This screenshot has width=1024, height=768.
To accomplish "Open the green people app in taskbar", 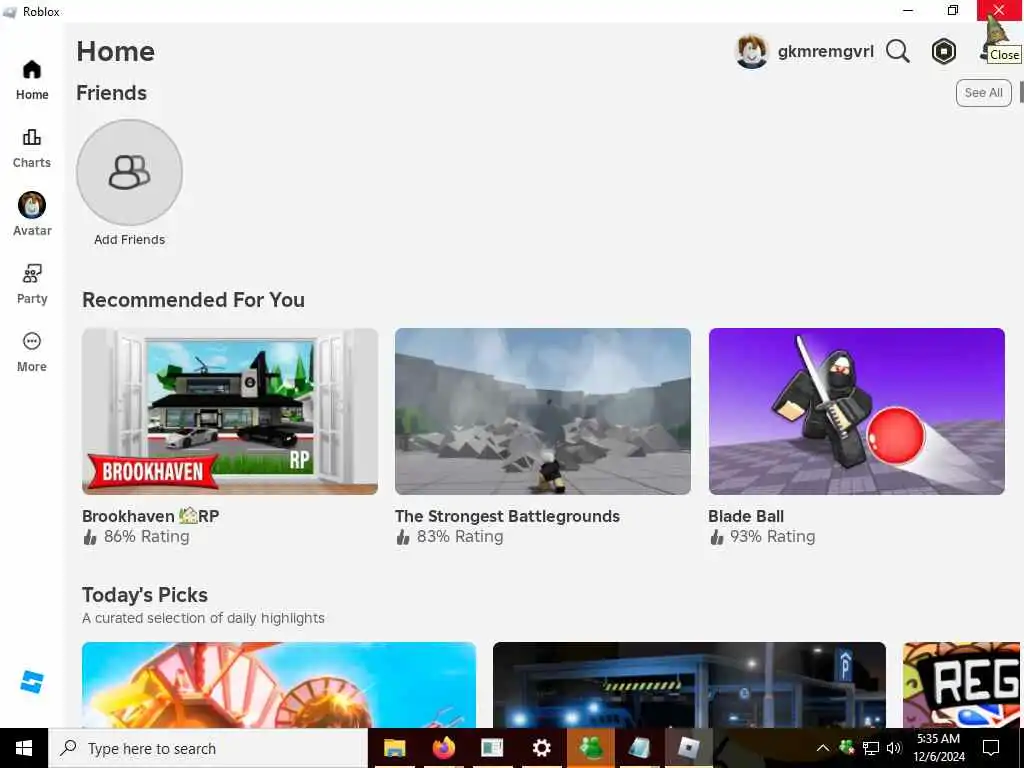I will [590, 748].
